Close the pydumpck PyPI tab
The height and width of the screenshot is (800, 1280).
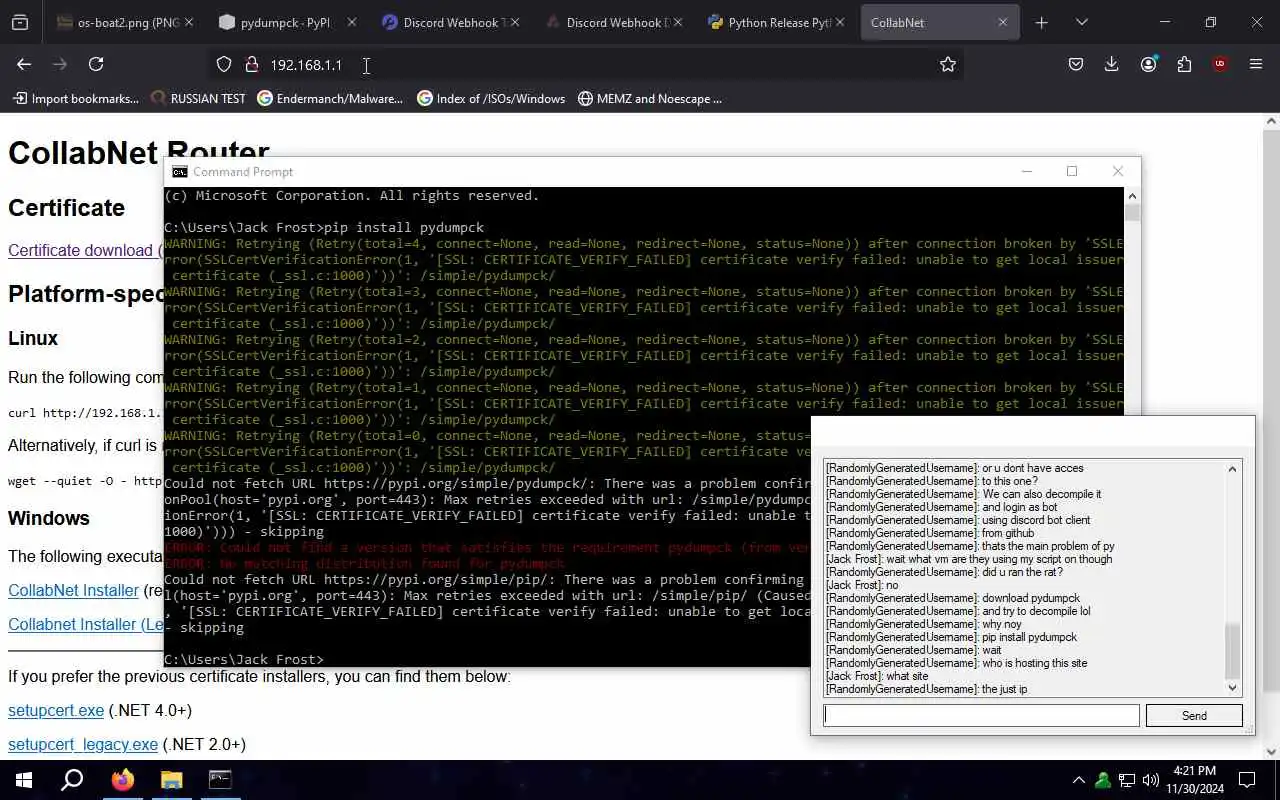[x=351, y=22]
